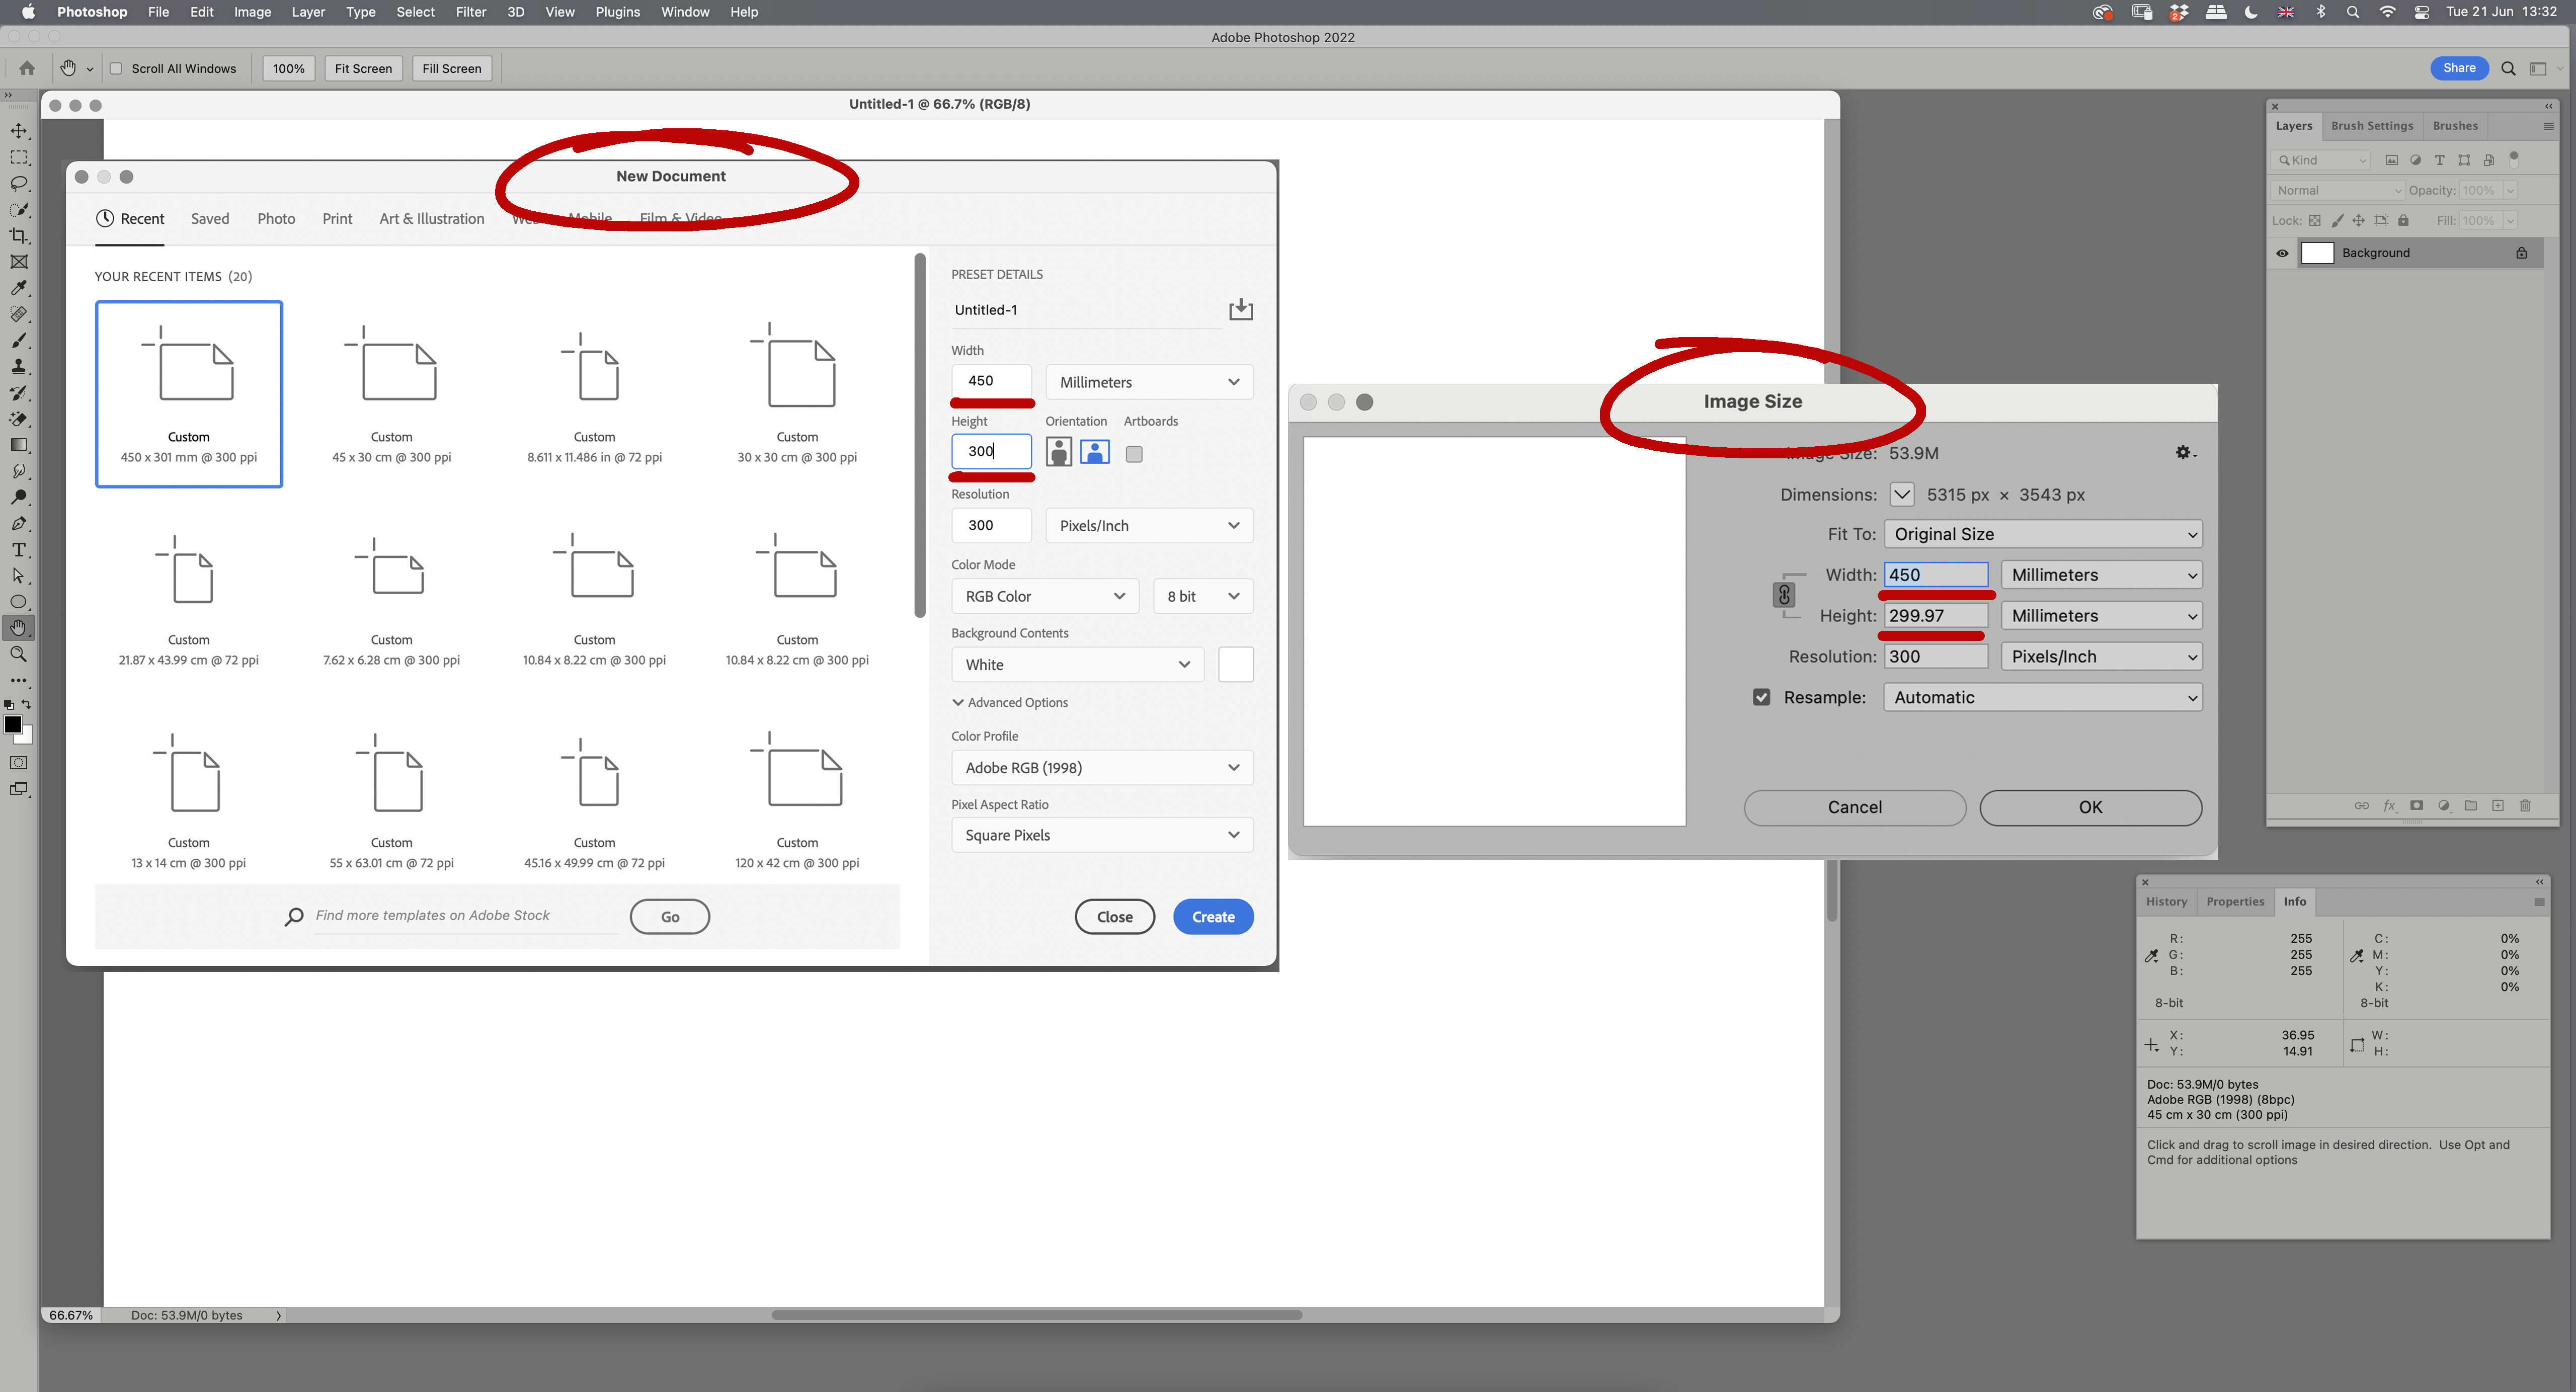Select the Horizontal Type tool
2576x1392 pixels.
19,550
